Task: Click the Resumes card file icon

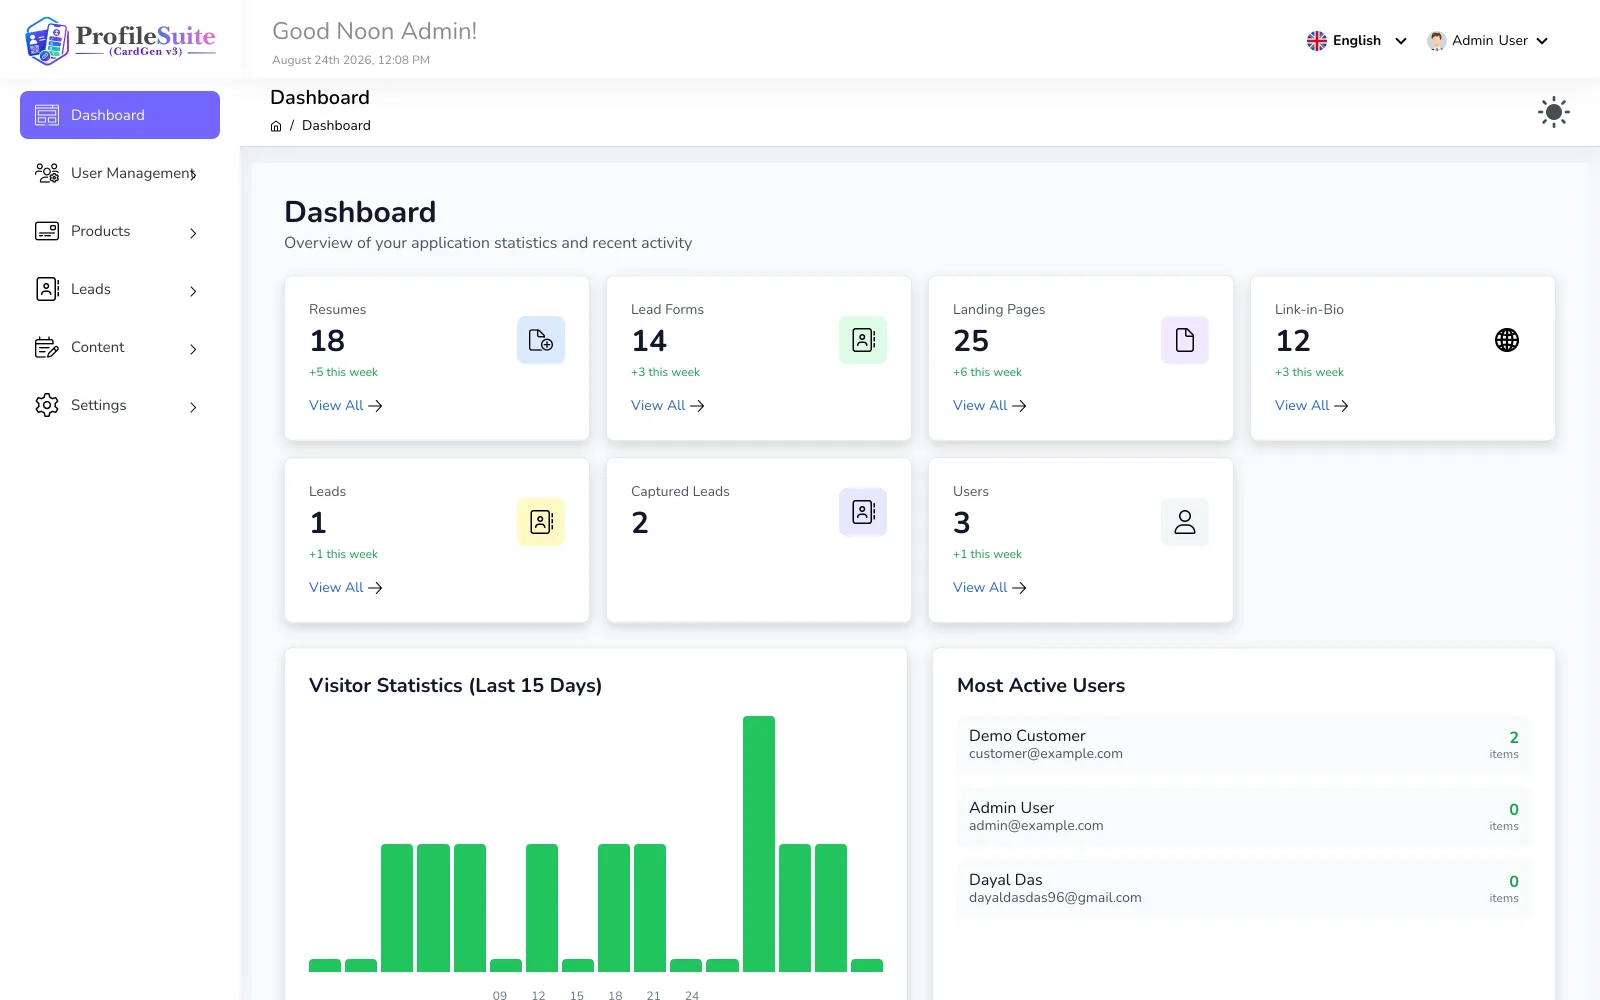Action: [x=541, y=340]
